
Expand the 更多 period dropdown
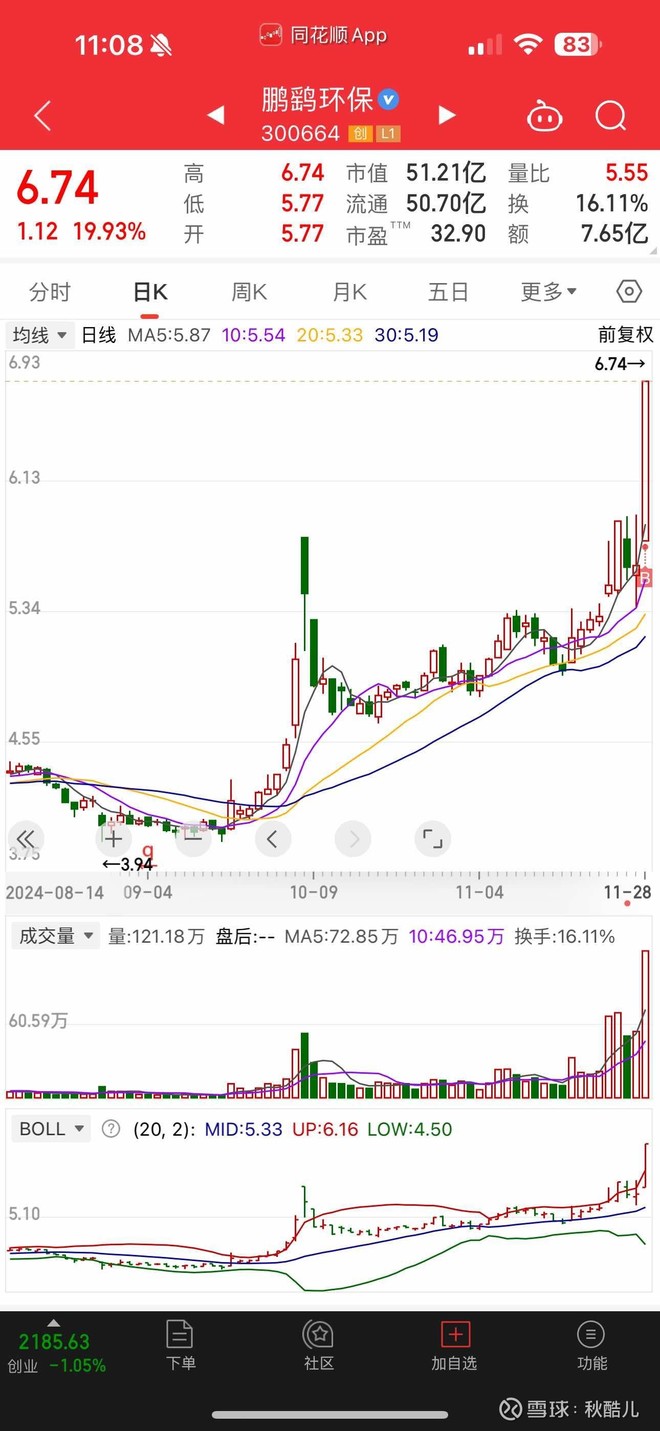click(549, 292)
